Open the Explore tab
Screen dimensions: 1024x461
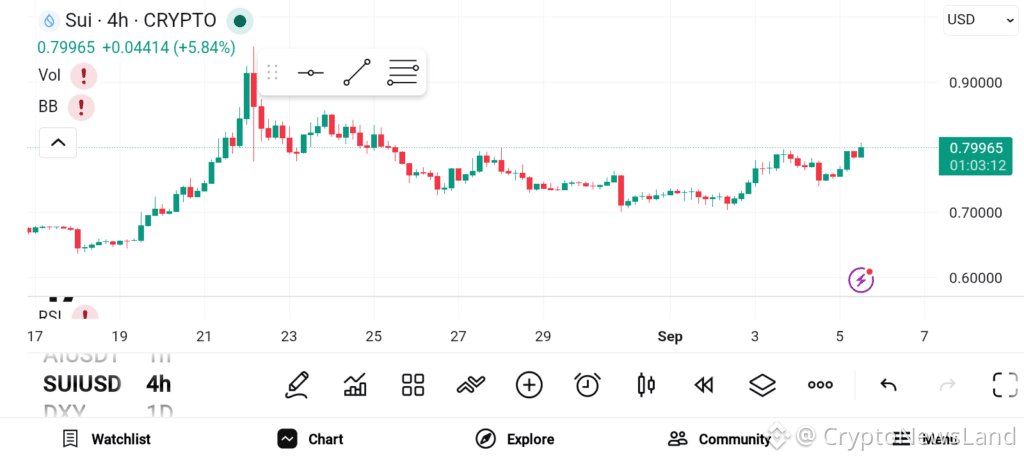[x=515, y=439]
